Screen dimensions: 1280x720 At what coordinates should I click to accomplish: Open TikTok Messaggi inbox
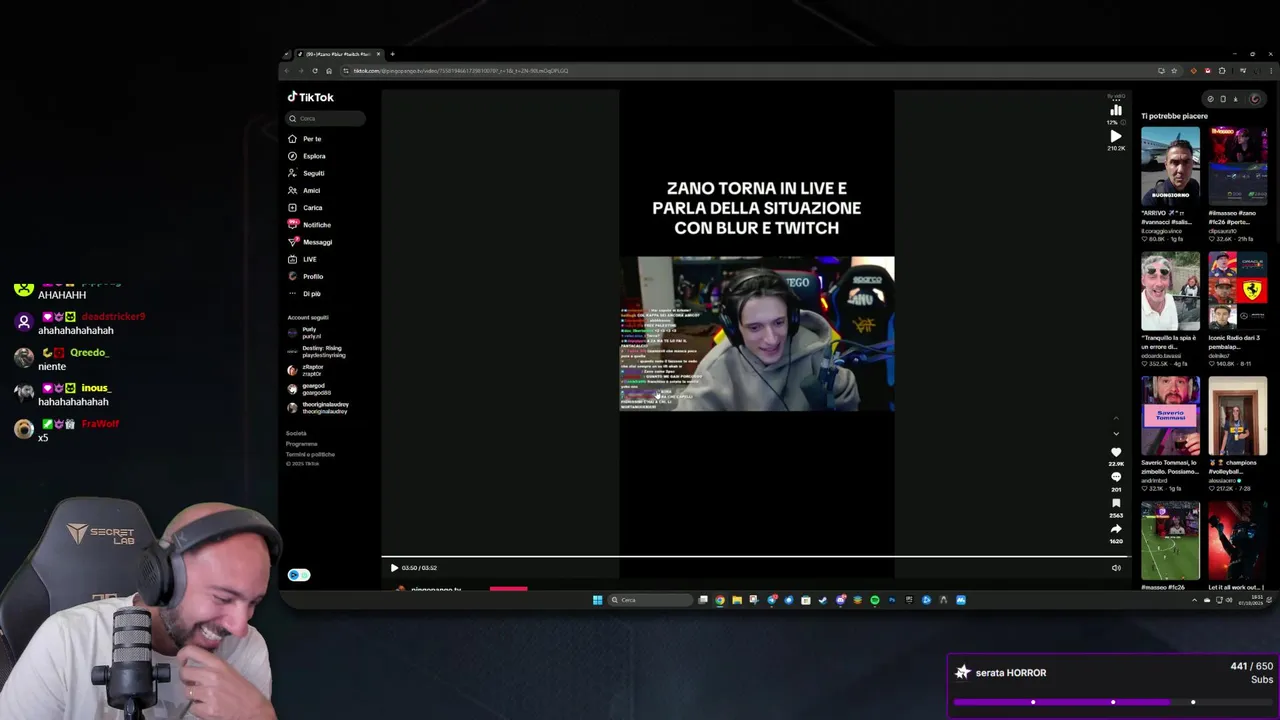(x=310, y=242)
